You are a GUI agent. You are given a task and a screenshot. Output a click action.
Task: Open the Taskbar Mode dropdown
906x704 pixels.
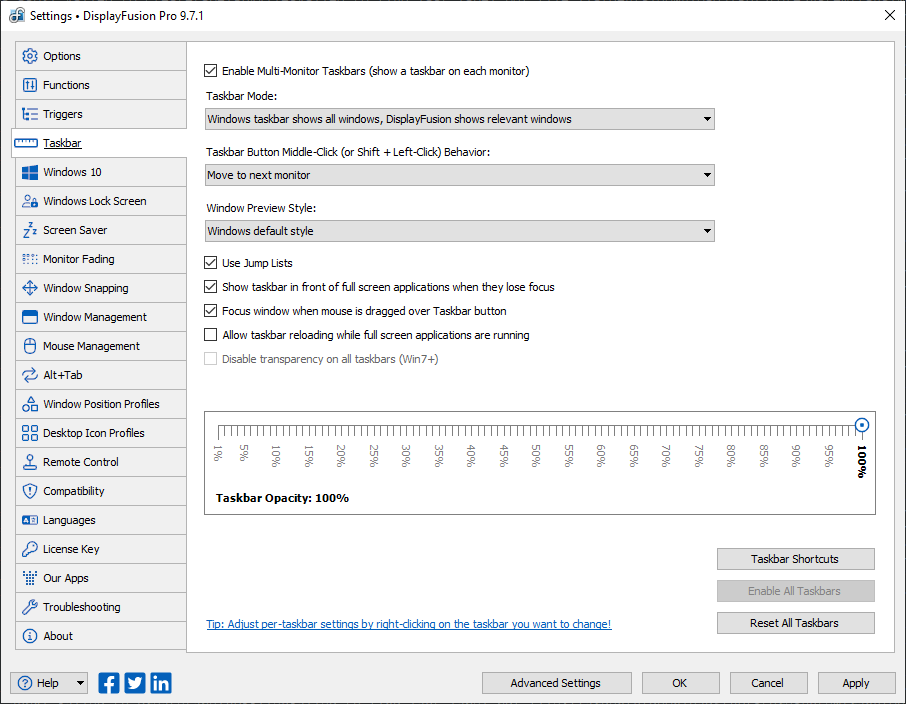460,119
